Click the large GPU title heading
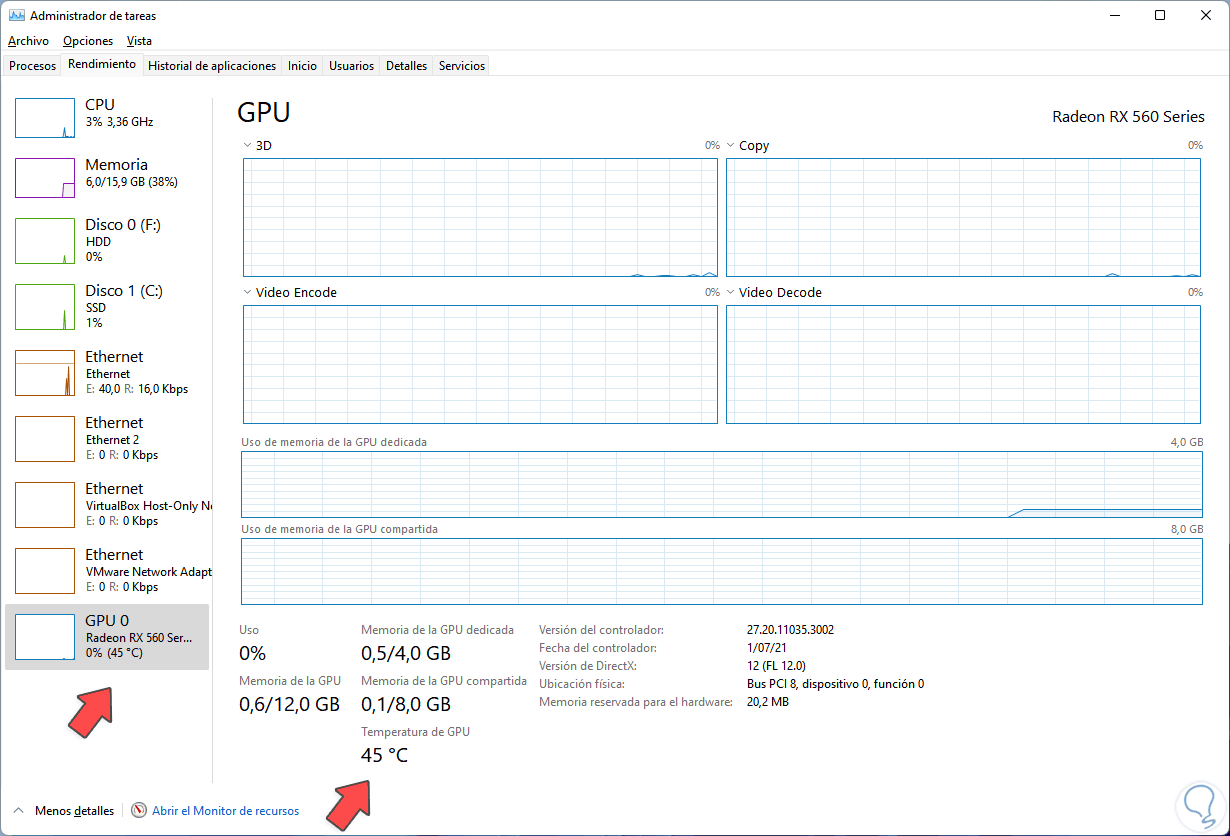 [x=265, y=112]
